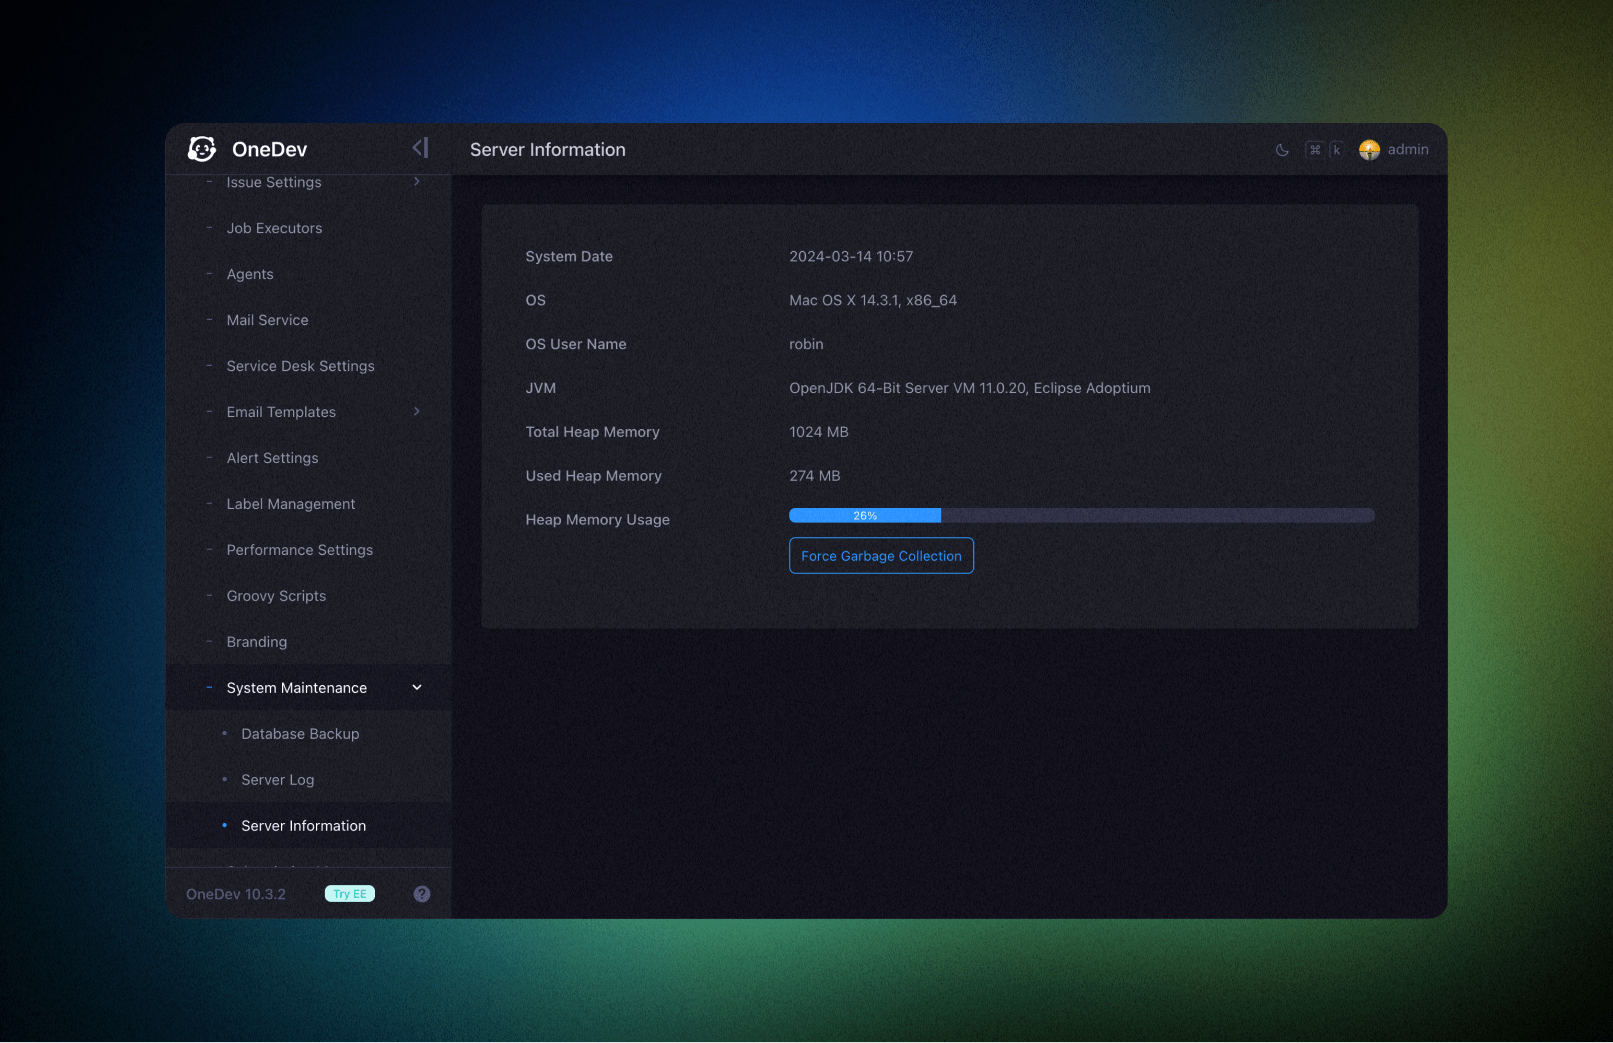Open Job Executors page
This screenshot has height=1043, width=1613.
274,228
